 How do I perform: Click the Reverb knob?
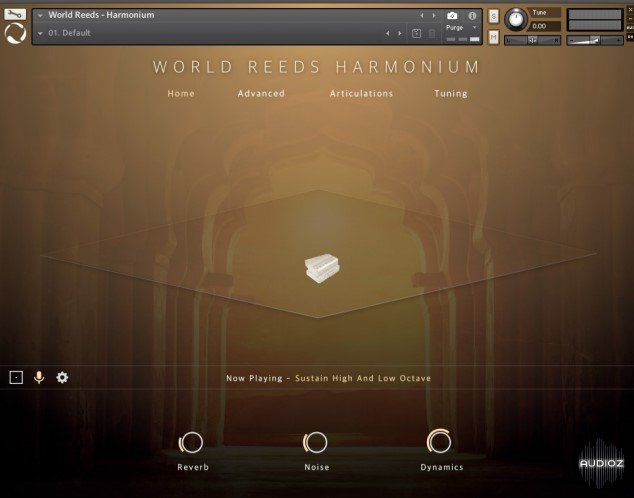[x=192, y=442]
